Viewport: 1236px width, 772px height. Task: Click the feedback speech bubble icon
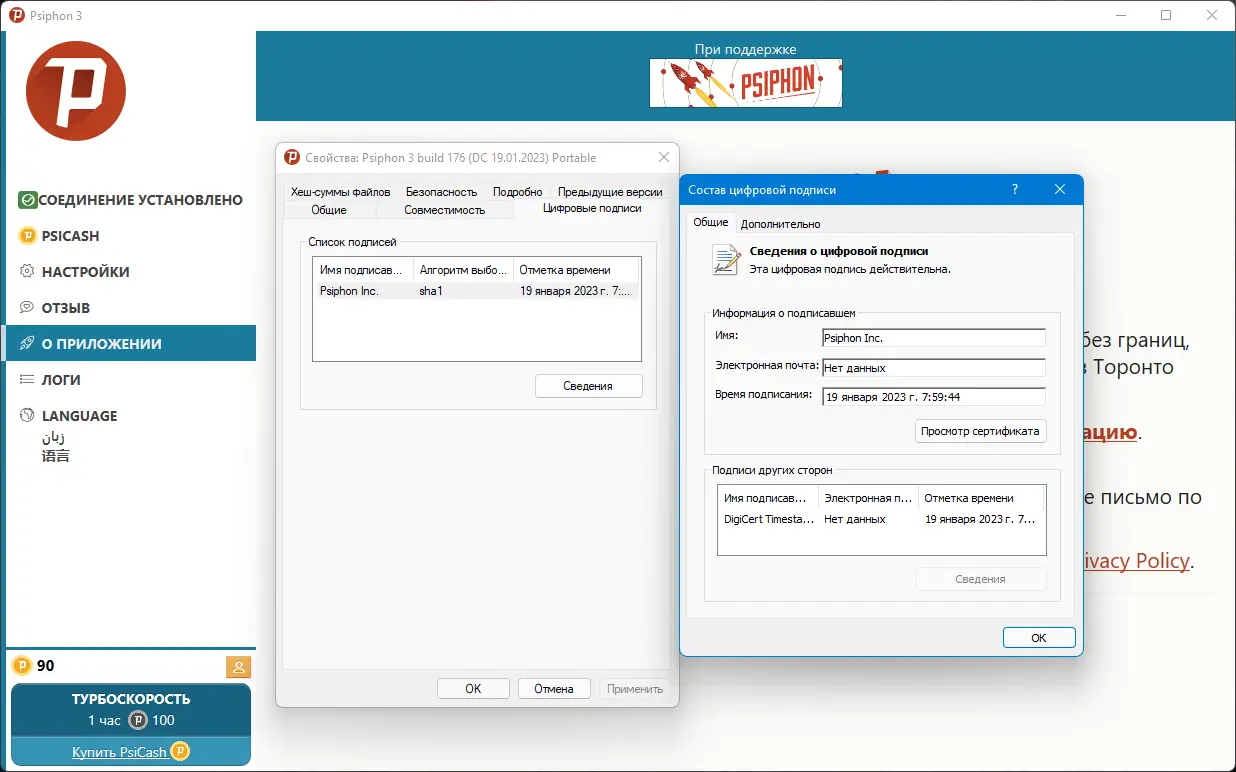28,308
